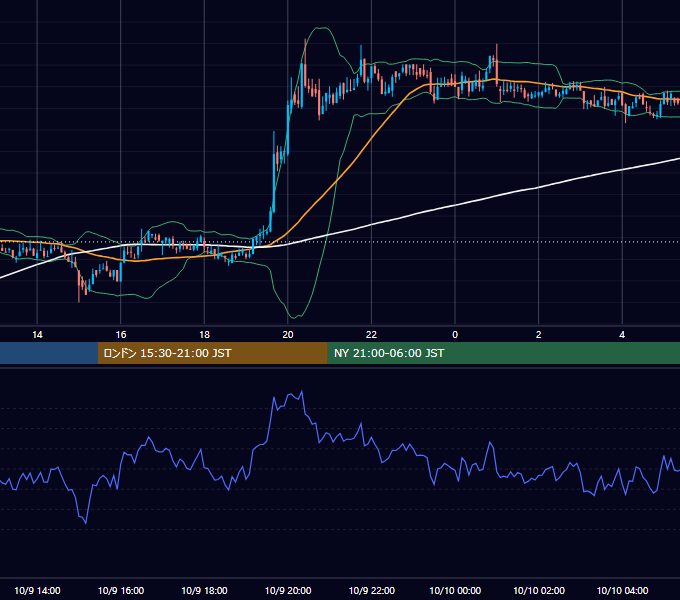Select the blue session bar before ロンドン

coord(49,353)
